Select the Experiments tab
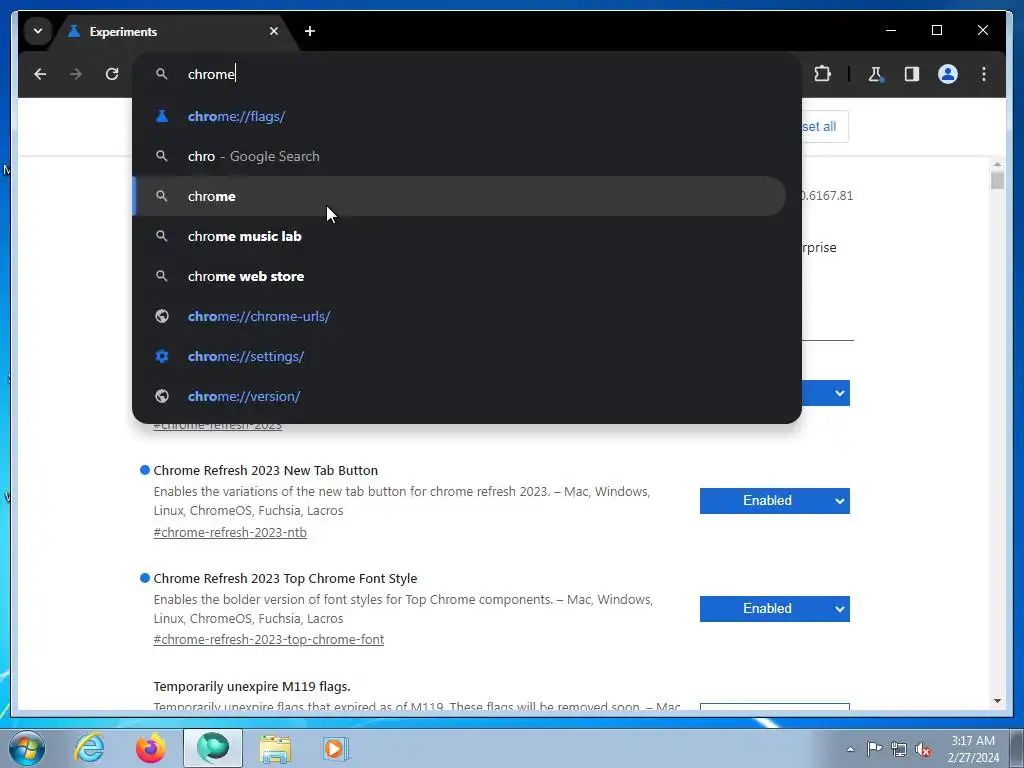This screenshot has width=1024, height=768. coord(173,31)
